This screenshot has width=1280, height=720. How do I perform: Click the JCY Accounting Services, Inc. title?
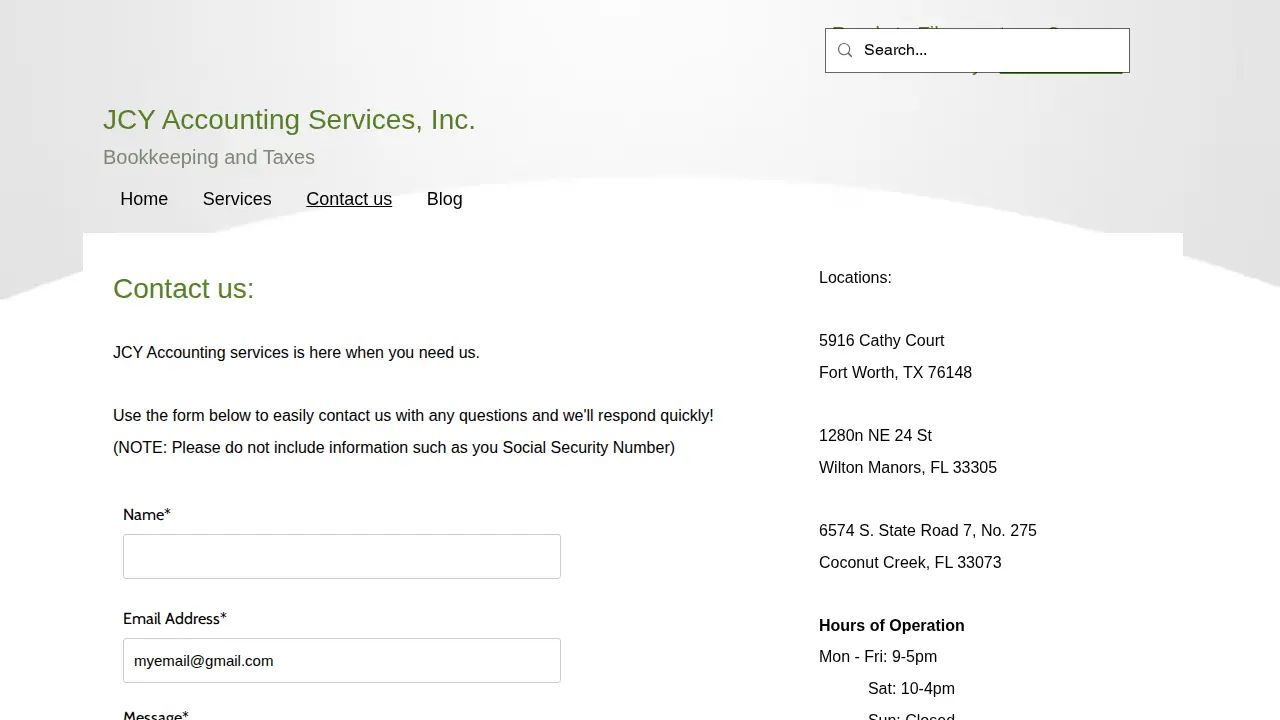[289, 120]
